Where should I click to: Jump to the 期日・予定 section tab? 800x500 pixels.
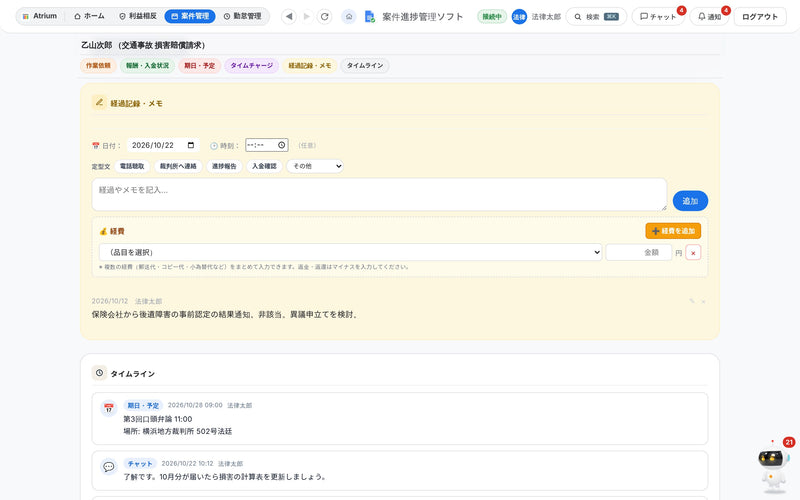click(199, 66)
